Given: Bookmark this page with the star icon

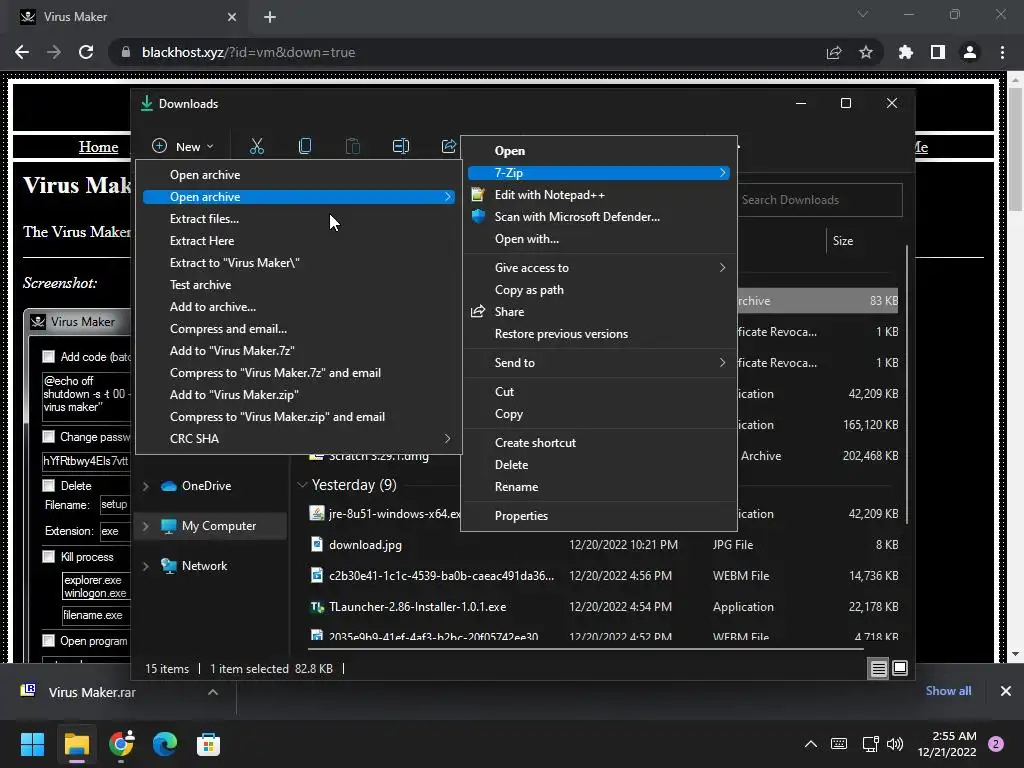Looking at the screenshot, I should 866,52.
